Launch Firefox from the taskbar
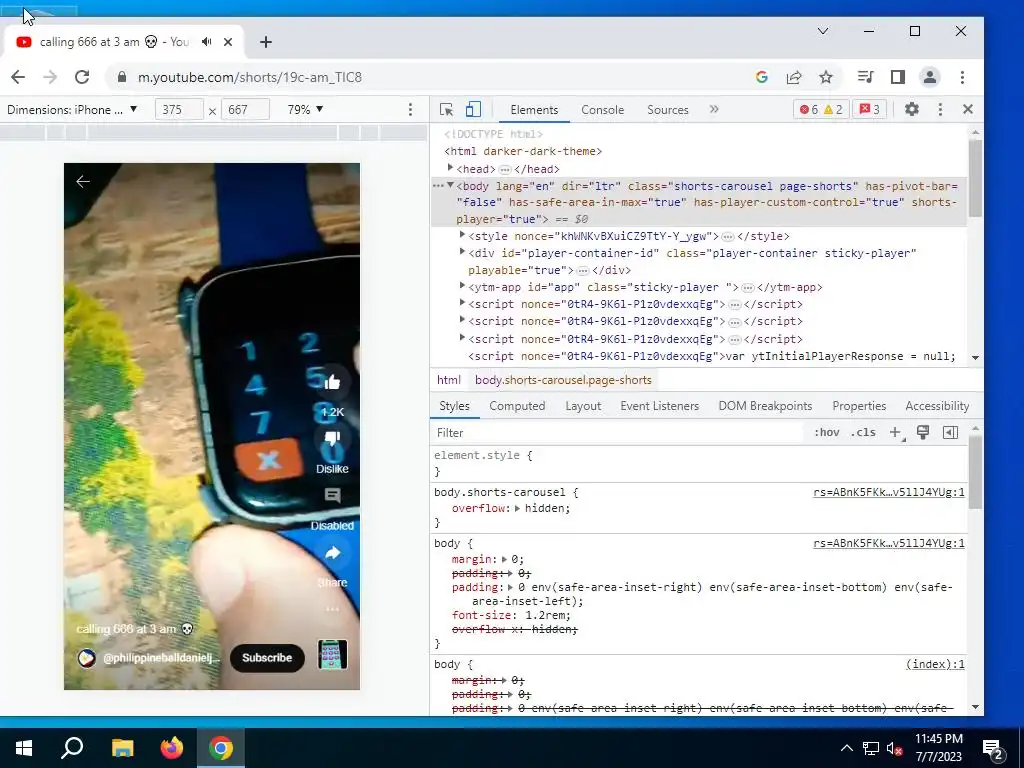Viewport: 1024px width, 768px height. click(x=172, y=748)
